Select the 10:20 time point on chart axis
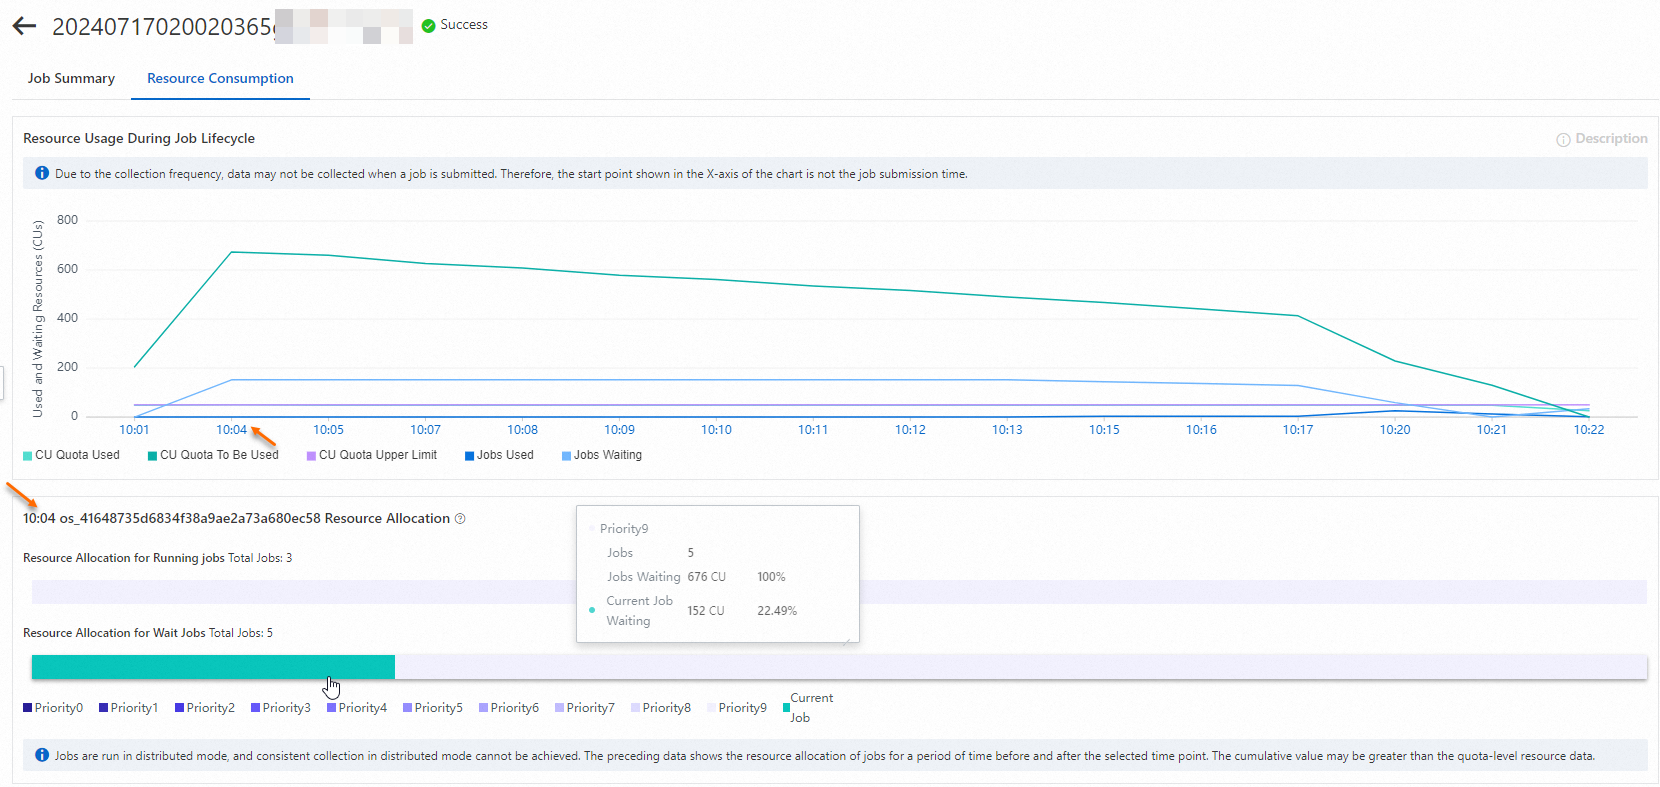 1395,430
